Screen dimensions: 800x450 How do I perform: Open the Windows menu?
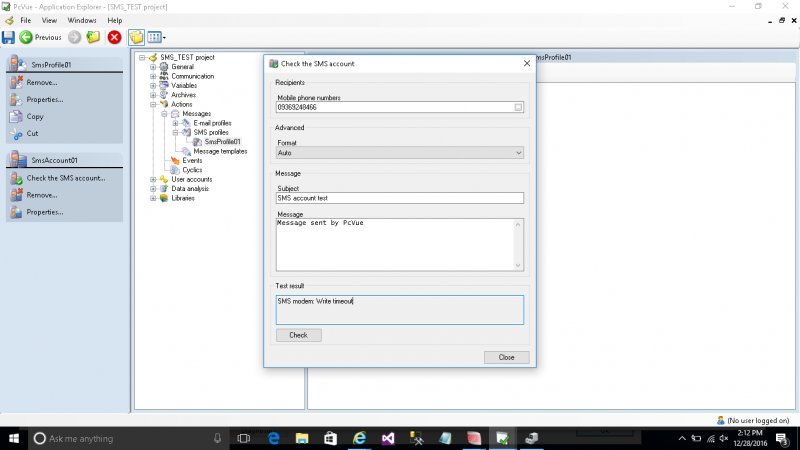(82, 20)
